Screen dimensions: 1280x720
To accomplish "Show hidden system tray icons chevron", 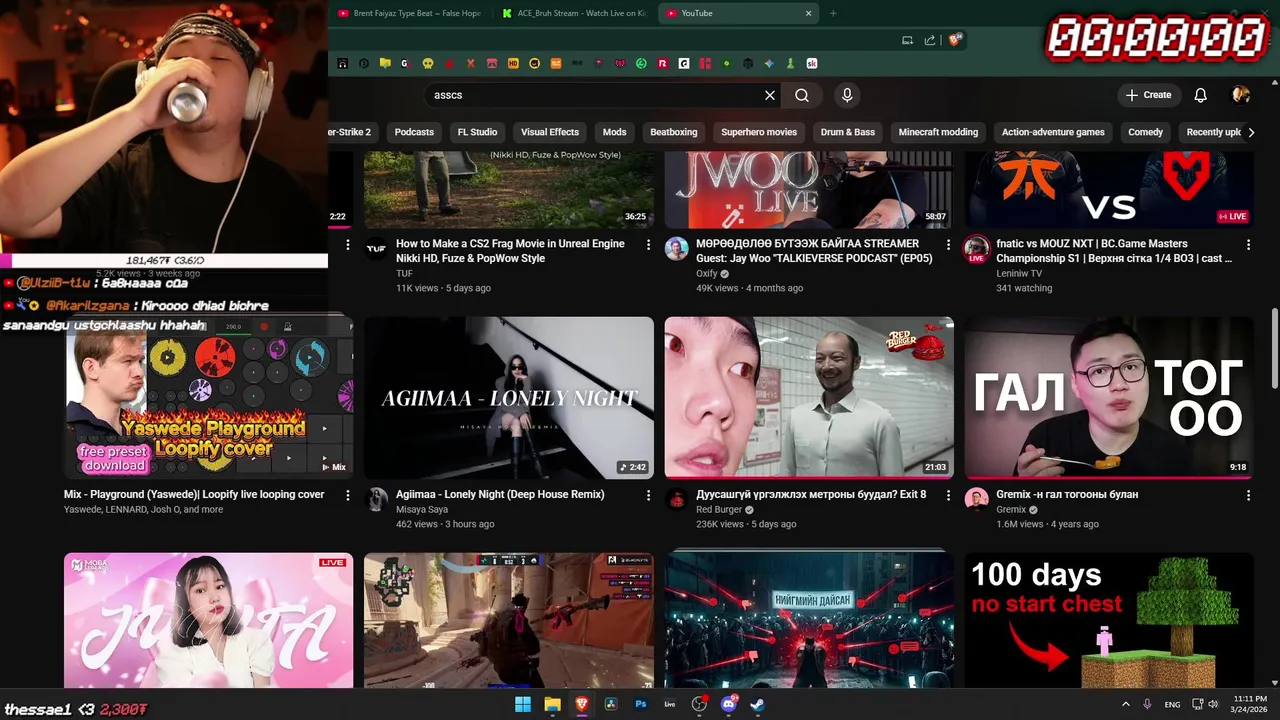I will point(1125,704).
